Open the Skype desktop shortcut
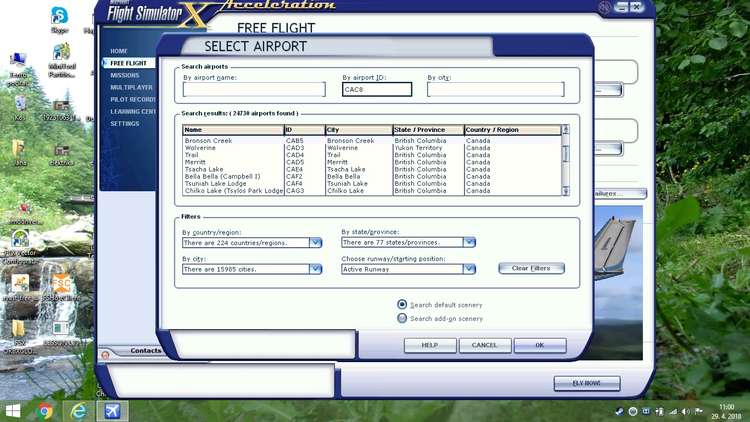 pyautogui.click(x=60, y=19)
